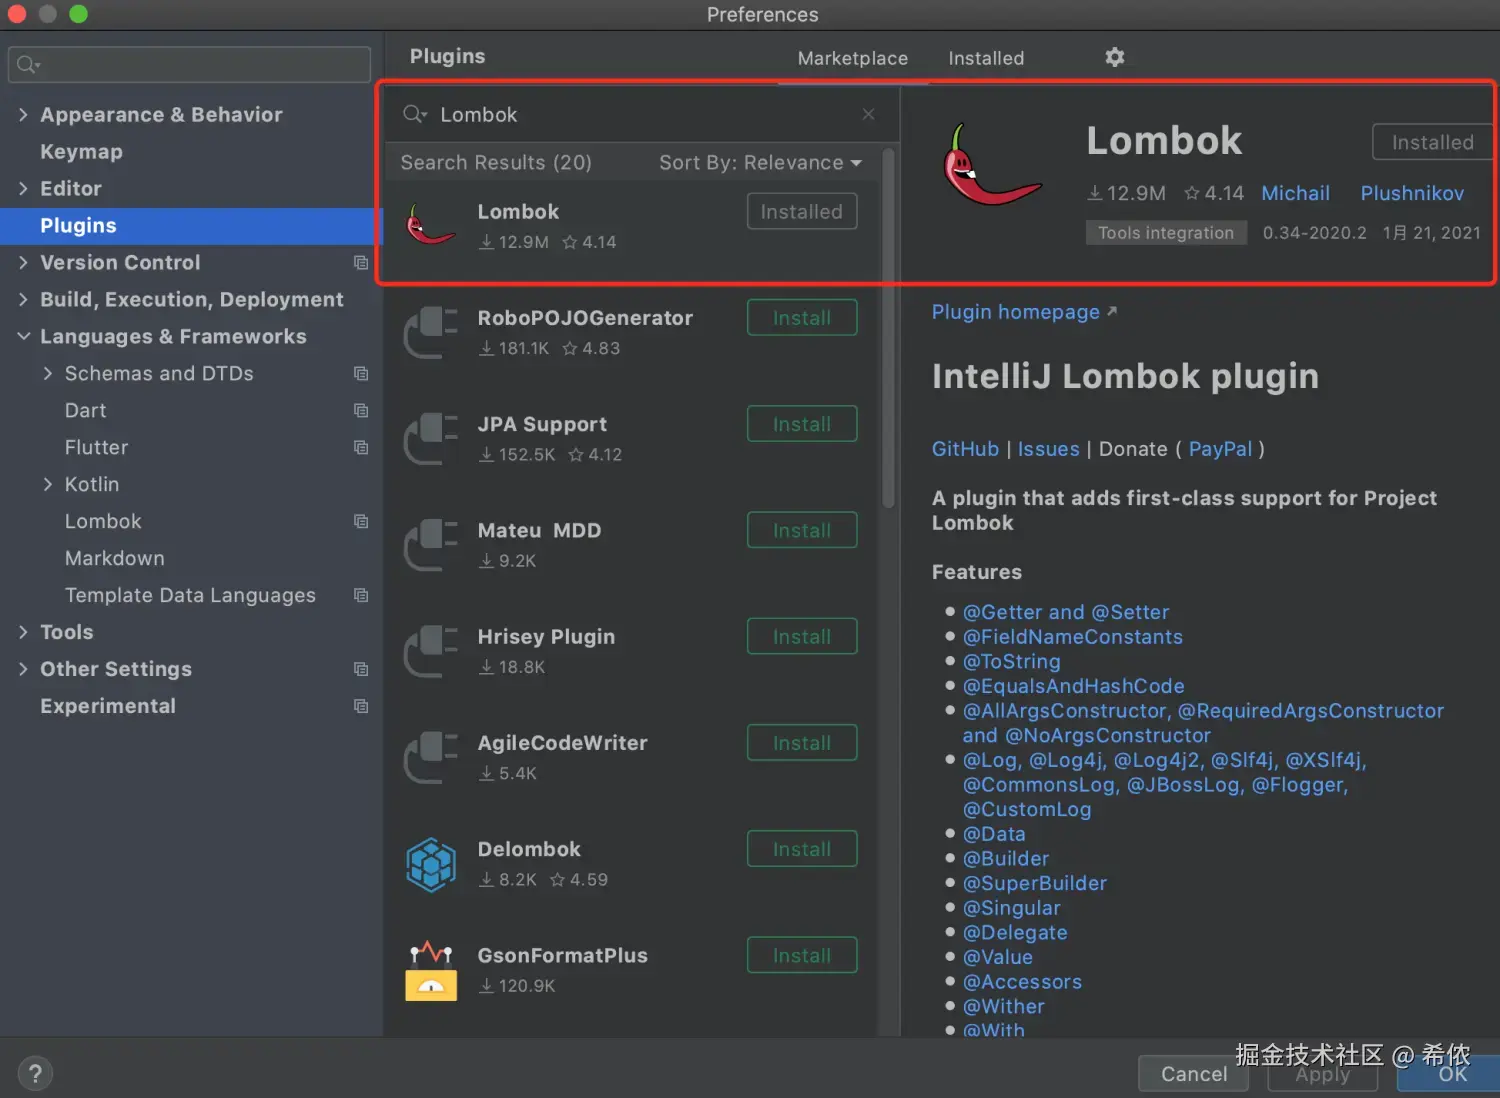Open the @EqualsAndHashCode feature link
Viewport: 1500px width, 1098px height.
click(x=1073, y=686)
